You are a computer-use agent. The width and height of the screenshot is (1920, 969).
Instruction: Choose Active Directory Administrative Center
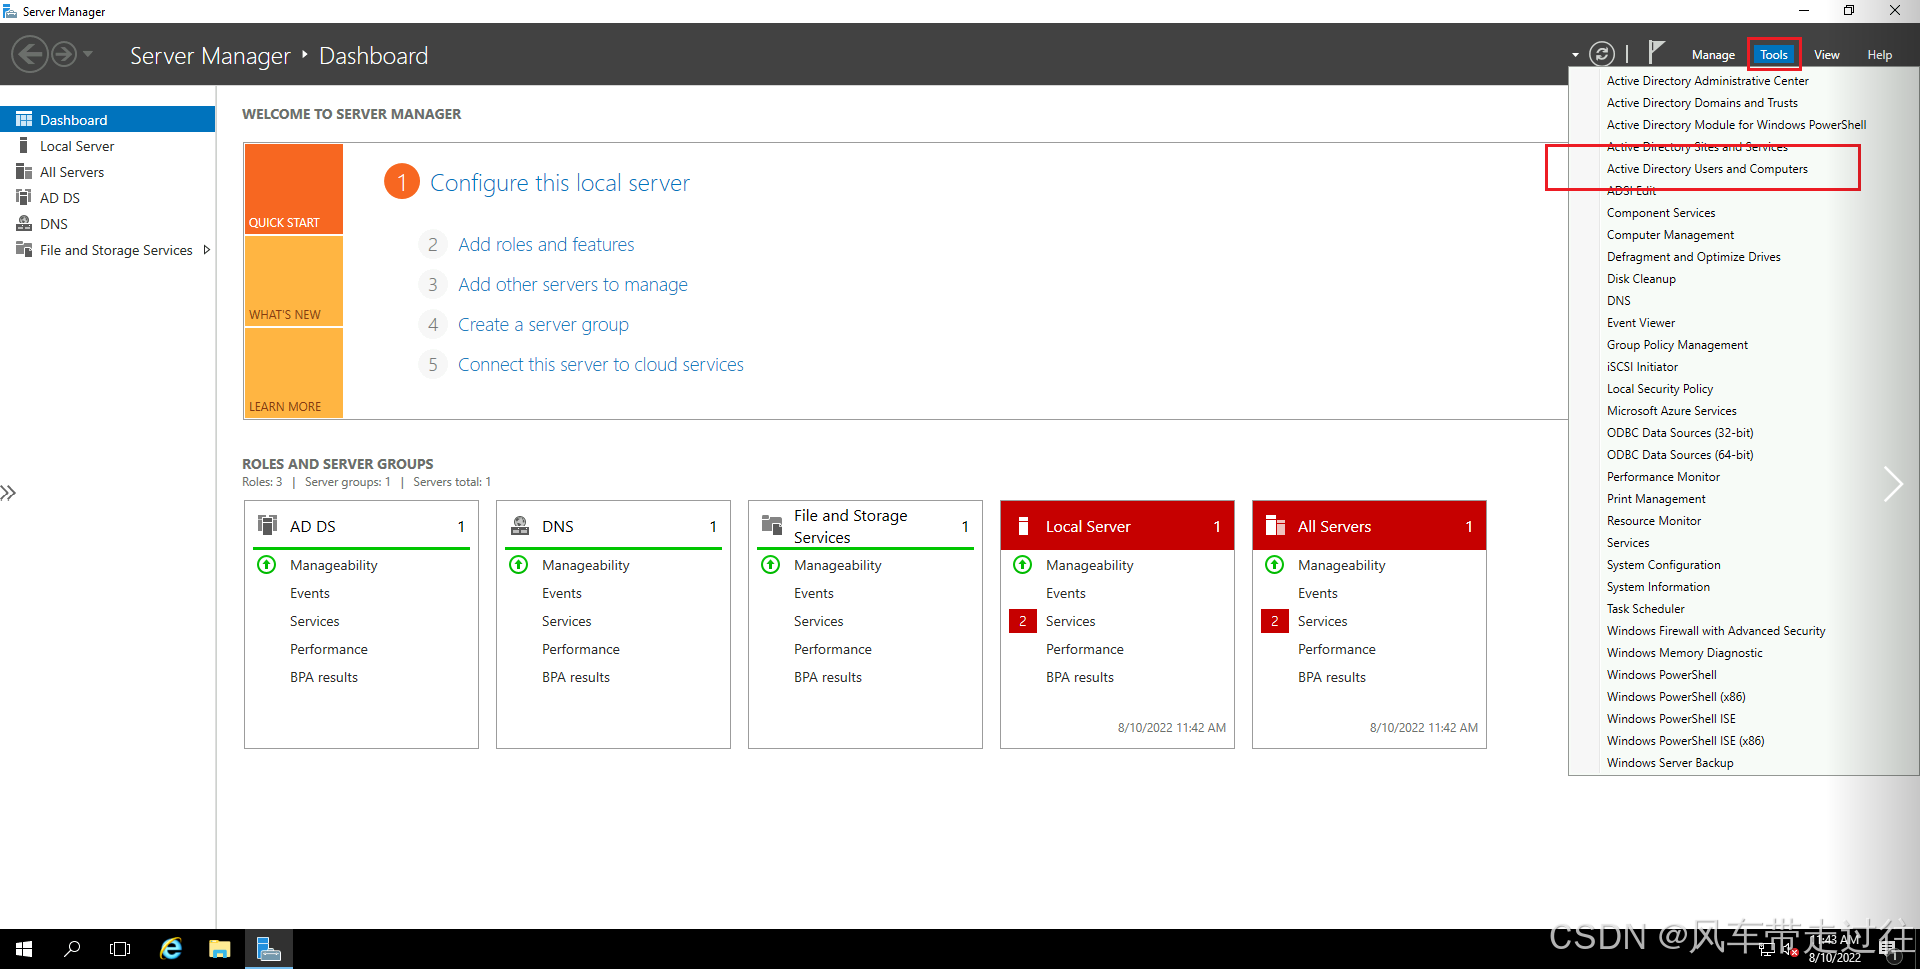[x=1707, y=81]
